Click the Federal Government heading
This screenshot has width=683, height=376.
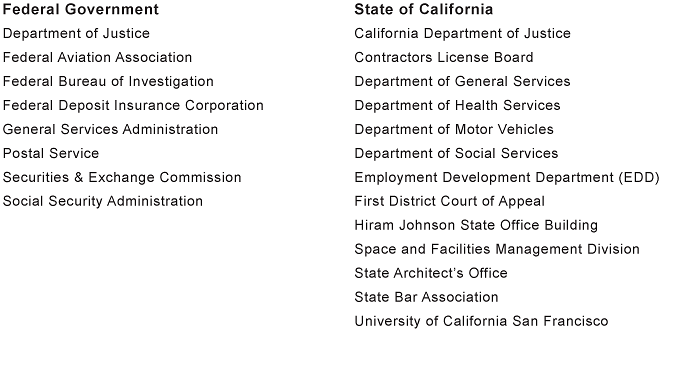click(x=81, y=10)
